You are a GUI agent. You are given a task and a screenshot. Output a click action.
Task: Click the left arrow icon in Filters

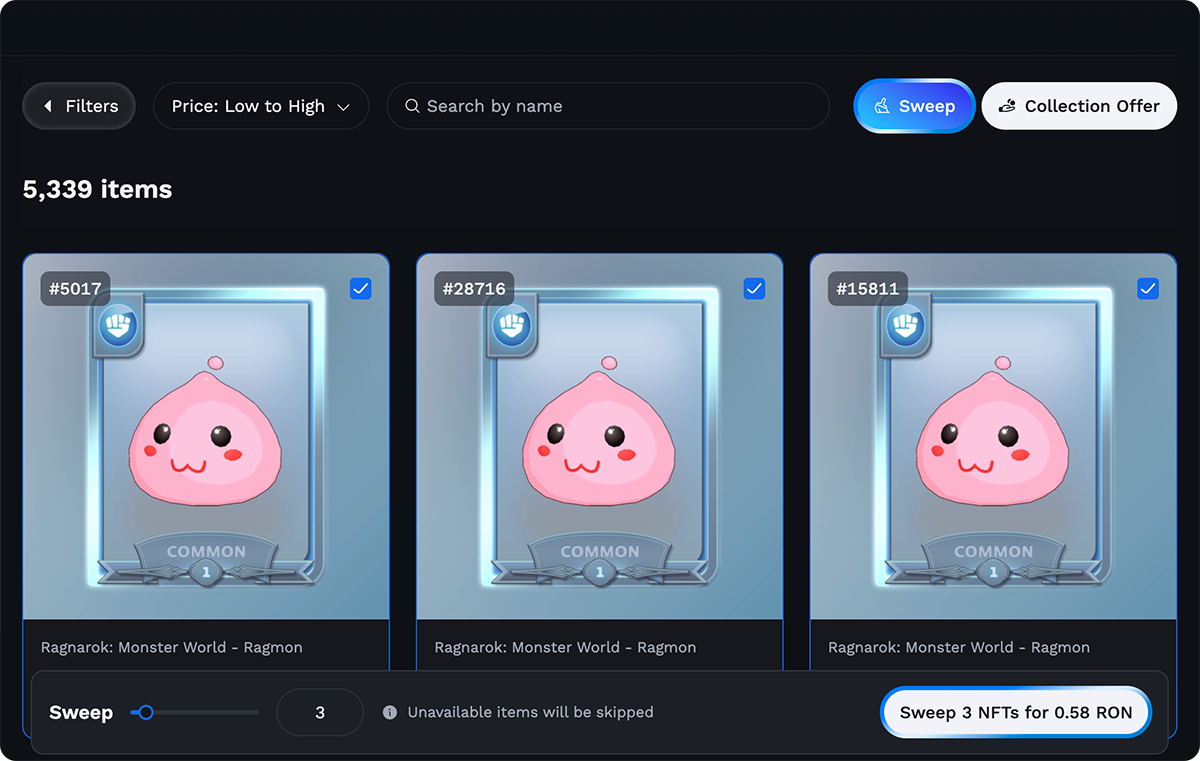tap(47, 106)
